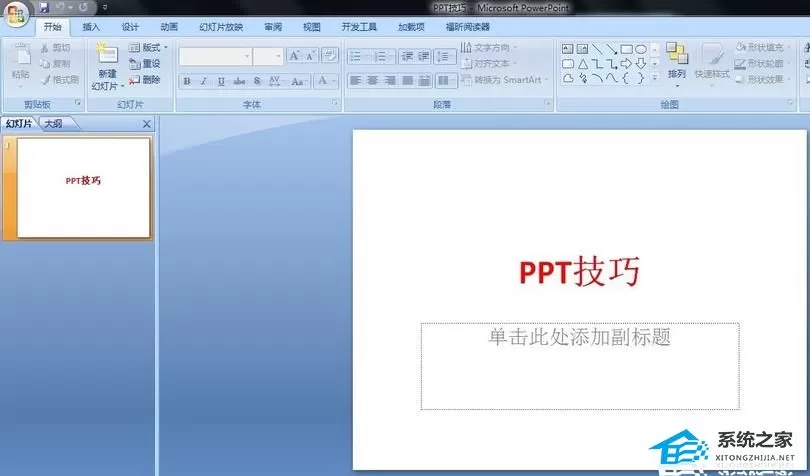Switch to the Outline (大纲) pane tab
Image resolution: width=810 pixels, height=476 pixels.
(53, 124)
